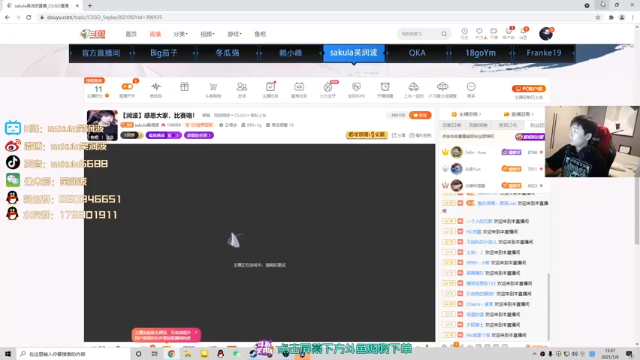The width and height of the screenshot is (640, 360).
Task: Select first chat ranking tab
Action: (451, 125)
